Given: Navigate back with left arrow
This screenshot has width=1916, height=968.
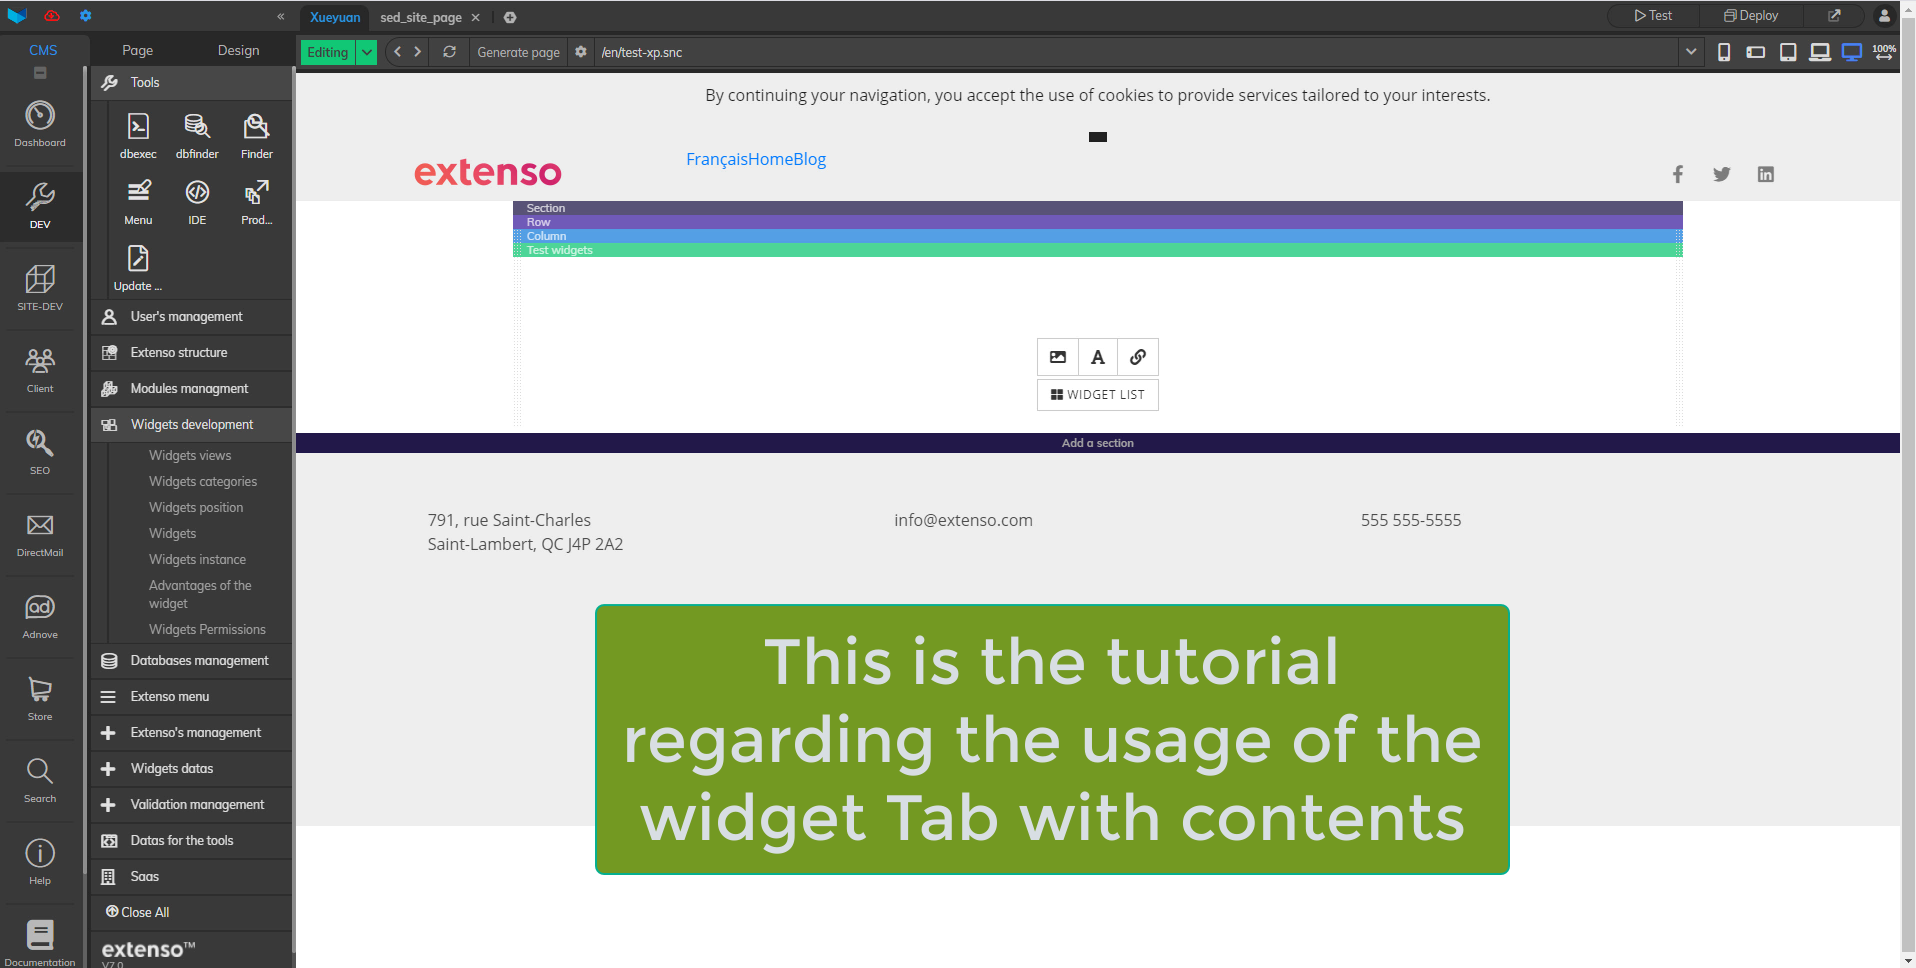Looking at the screenshot, I should coord(397,52).
